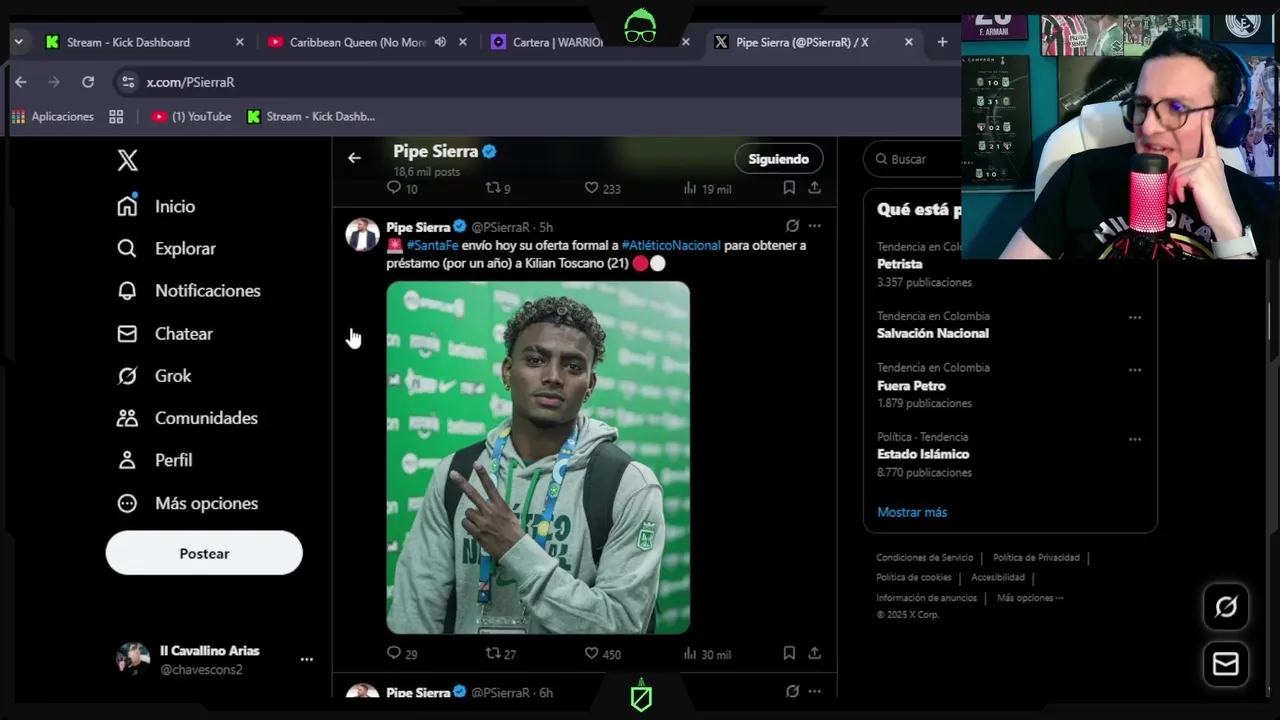Image resolution: width=1280 pixels, height=720 pixels.
Task: Open Política de cookies link
Action: [913, 577]
